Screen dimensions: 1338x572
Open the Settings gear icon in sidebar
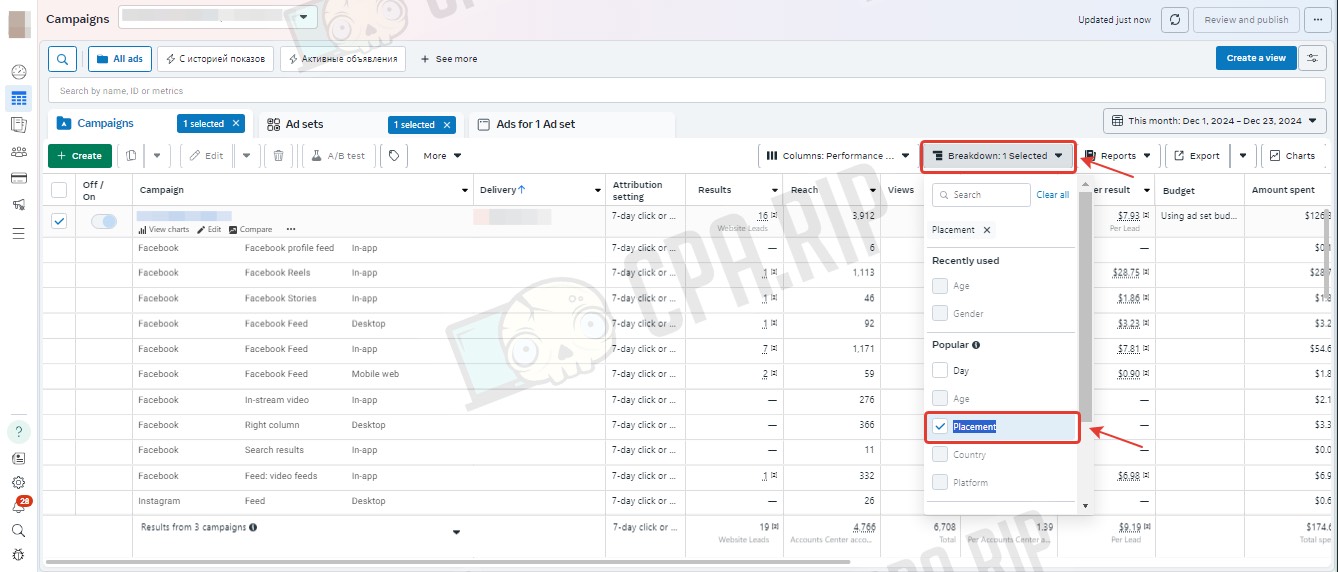(18, 483)
